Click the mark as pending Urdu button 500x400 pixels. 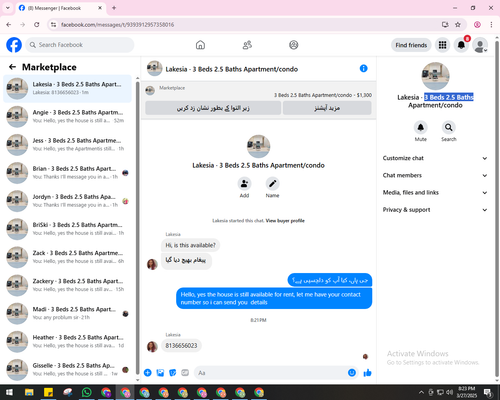[213, 108]
